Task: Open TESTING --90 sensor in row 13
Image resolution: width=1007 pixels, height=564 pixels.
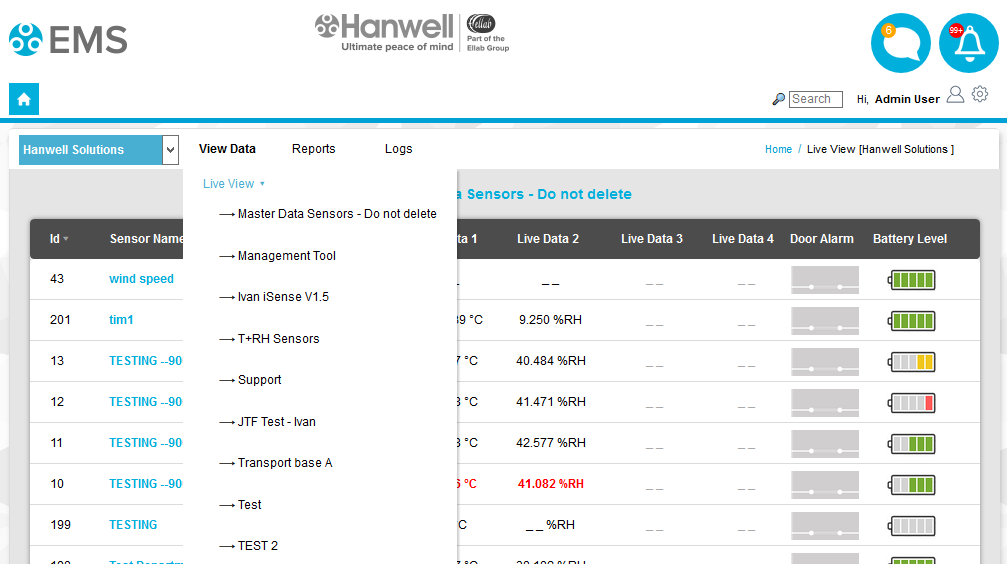Action: tap(146, 361)
